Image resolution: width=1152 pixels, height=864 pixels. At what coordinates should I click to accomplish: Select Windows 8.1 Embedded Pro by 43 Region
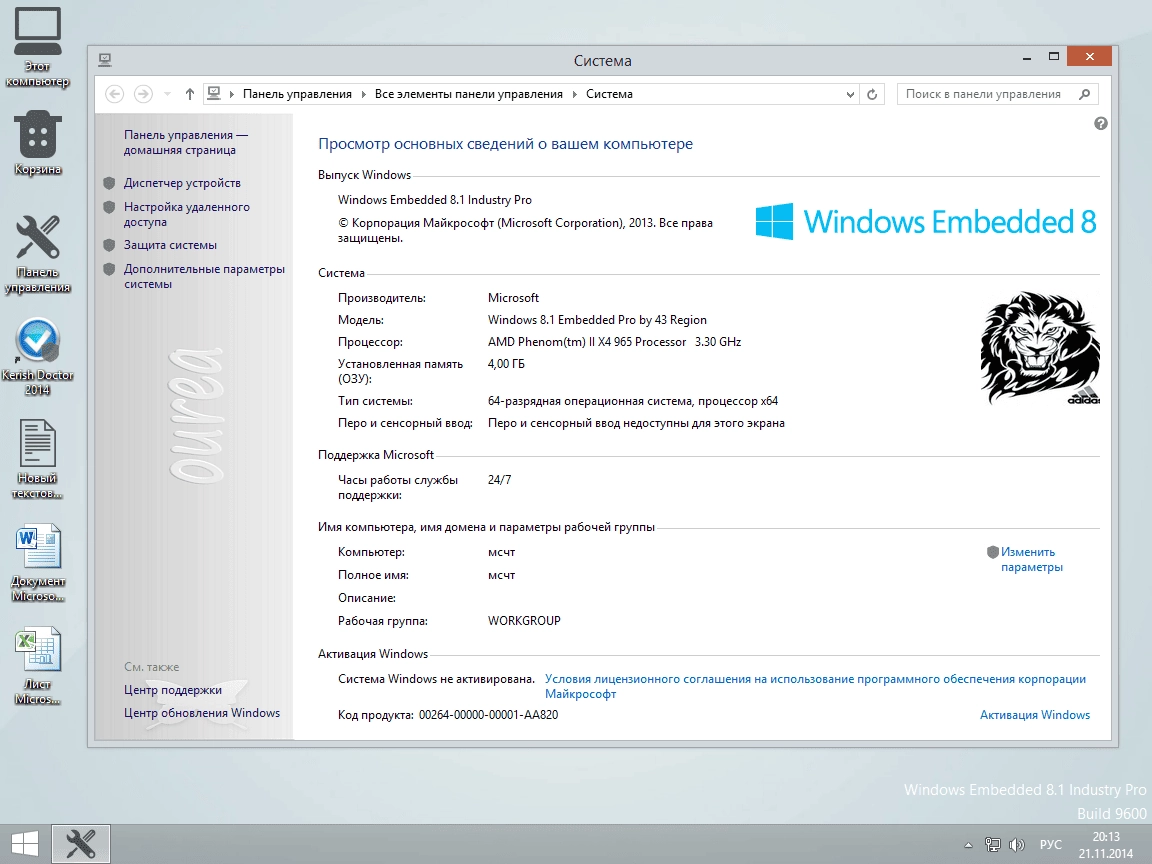[x=597, y=320]
